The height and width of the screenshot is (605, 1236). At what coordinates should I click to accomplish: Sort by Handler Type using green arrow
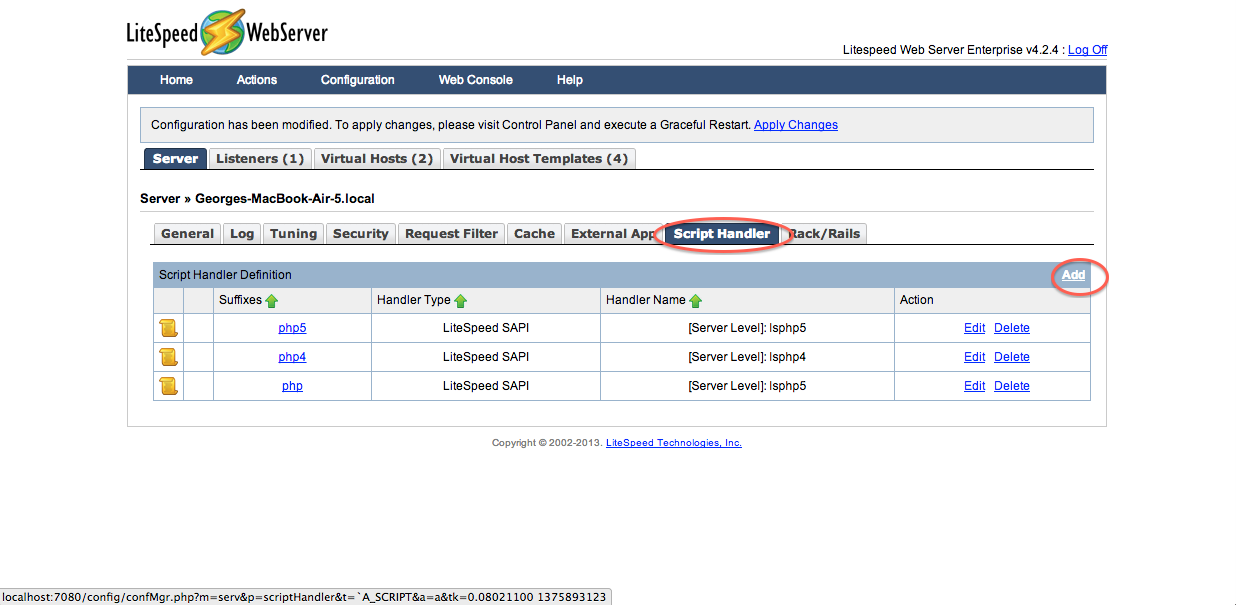click(461, 300)
